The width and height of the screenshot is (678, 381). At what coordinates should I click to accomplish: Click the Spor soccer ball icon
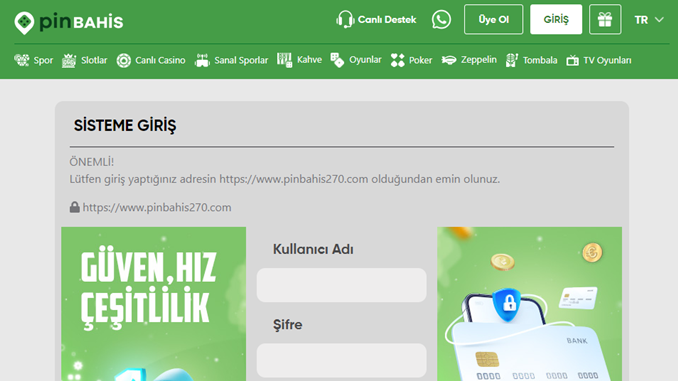[22, 60]
